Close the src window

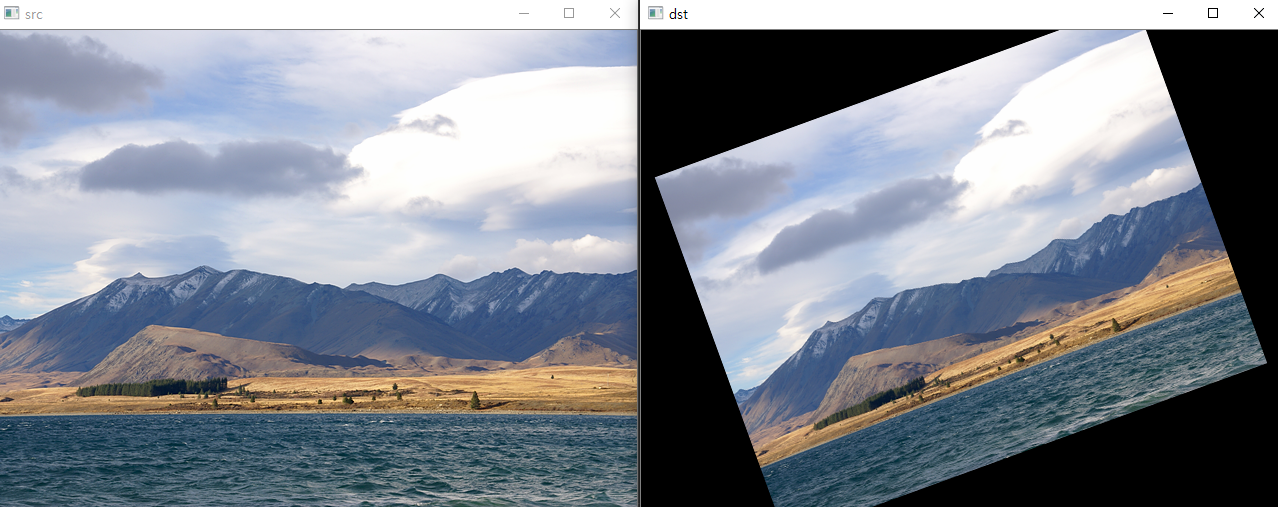pos(615,14)
